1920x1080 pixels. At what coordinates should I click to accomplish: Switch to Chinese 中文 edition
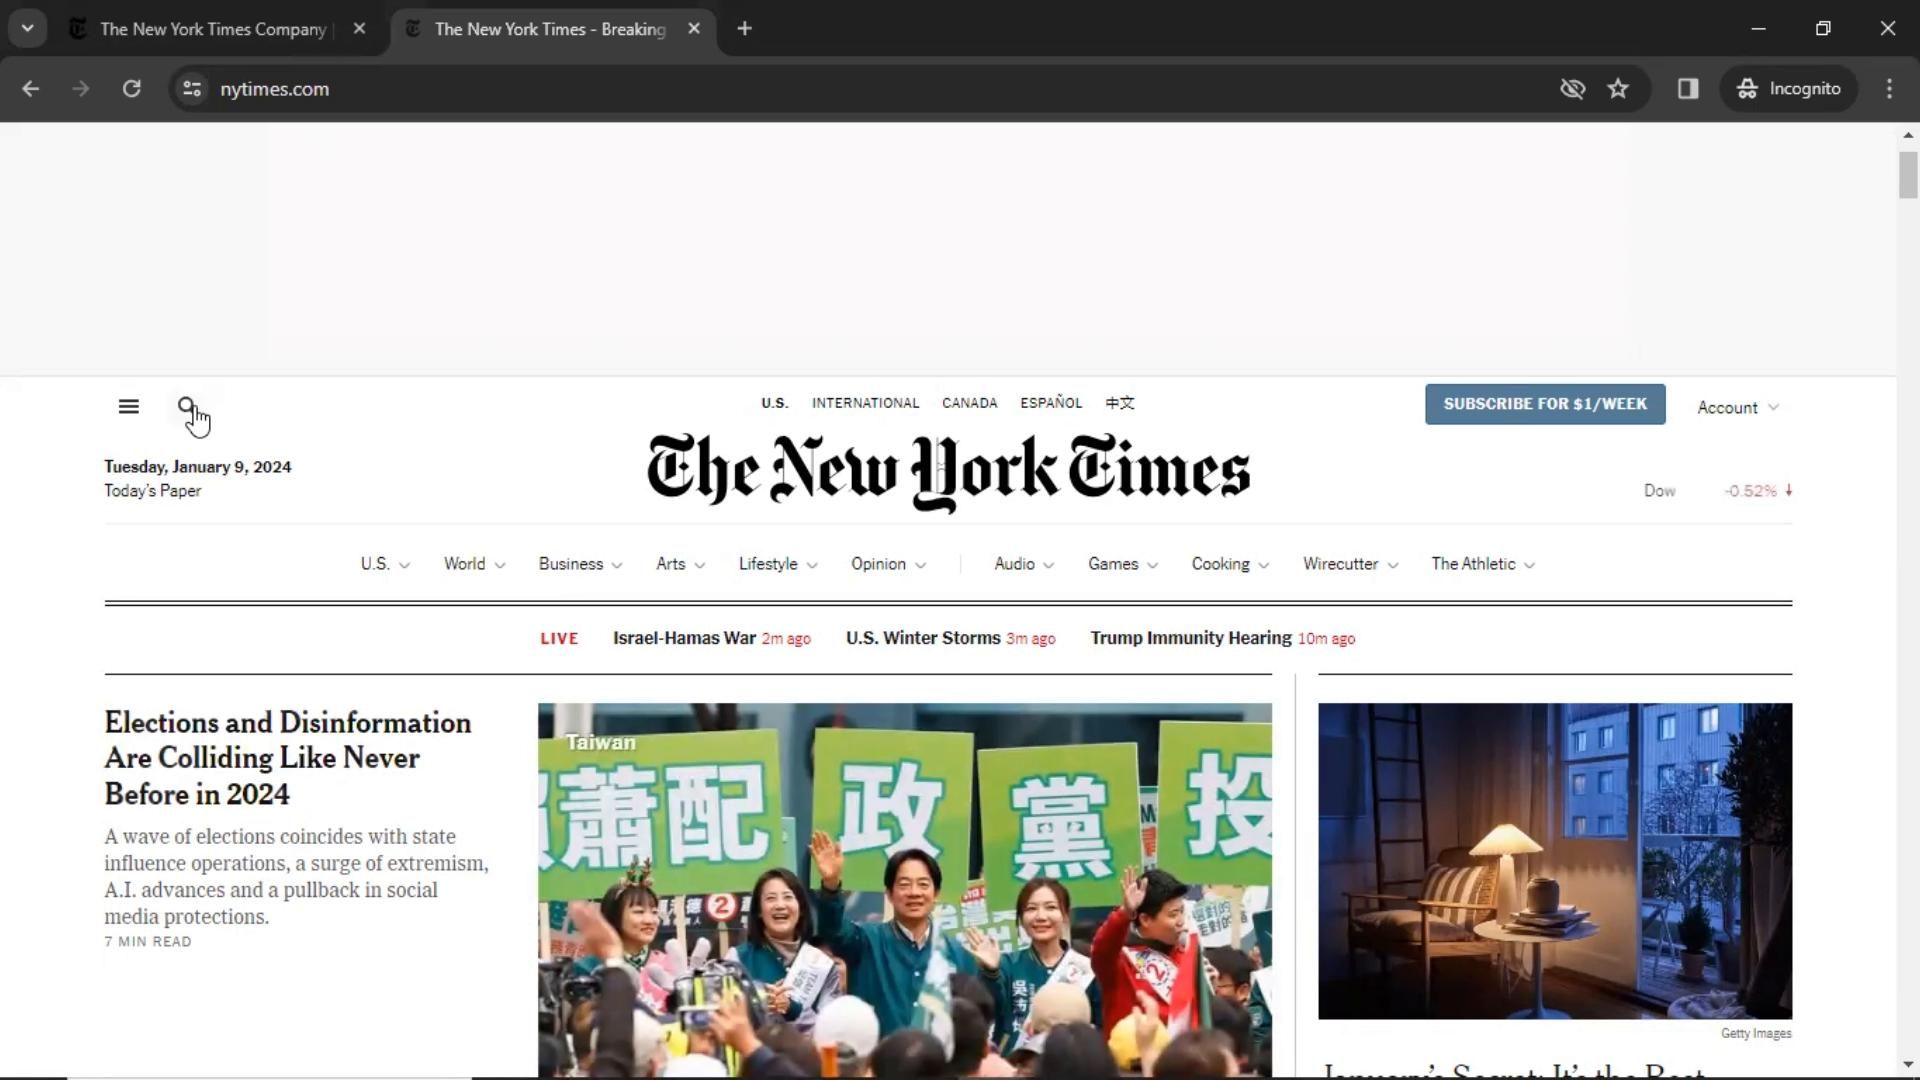pos(1120,403)
